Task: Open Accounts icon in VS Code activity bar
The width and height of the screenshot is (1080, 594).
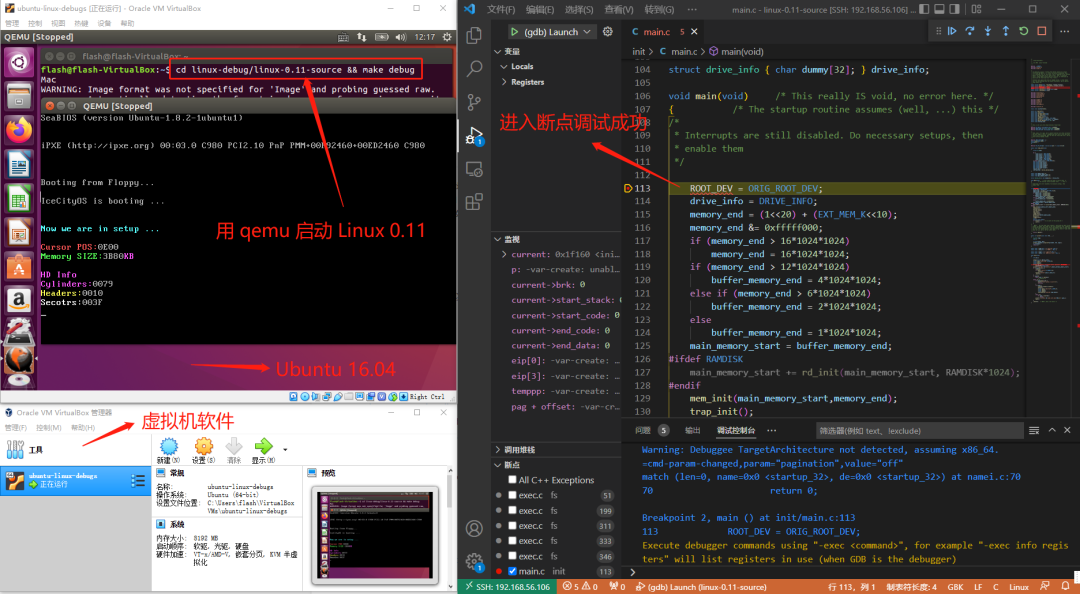Action: (474, 529)
